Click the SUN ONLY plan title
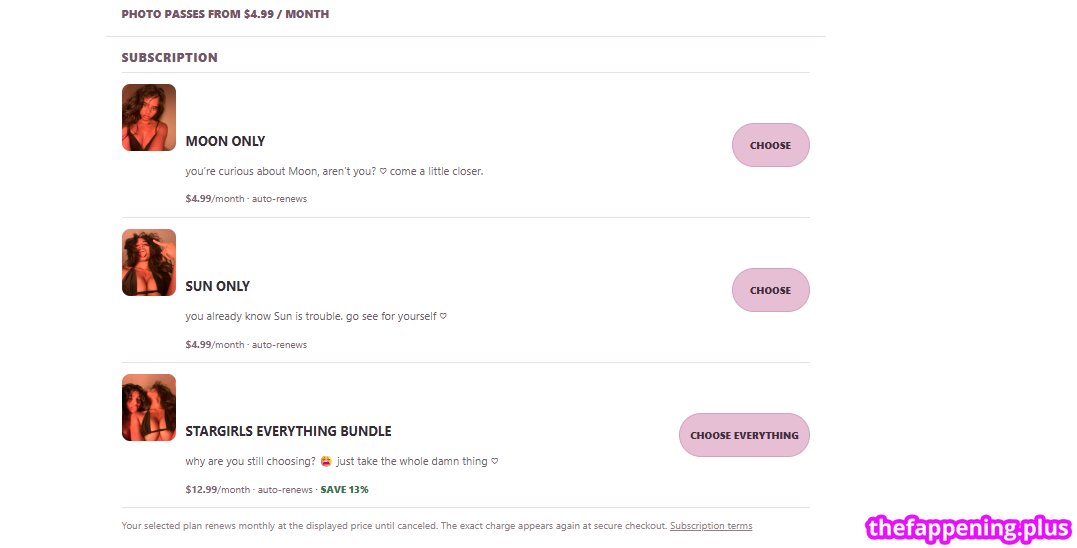 (x=218, y=286)
